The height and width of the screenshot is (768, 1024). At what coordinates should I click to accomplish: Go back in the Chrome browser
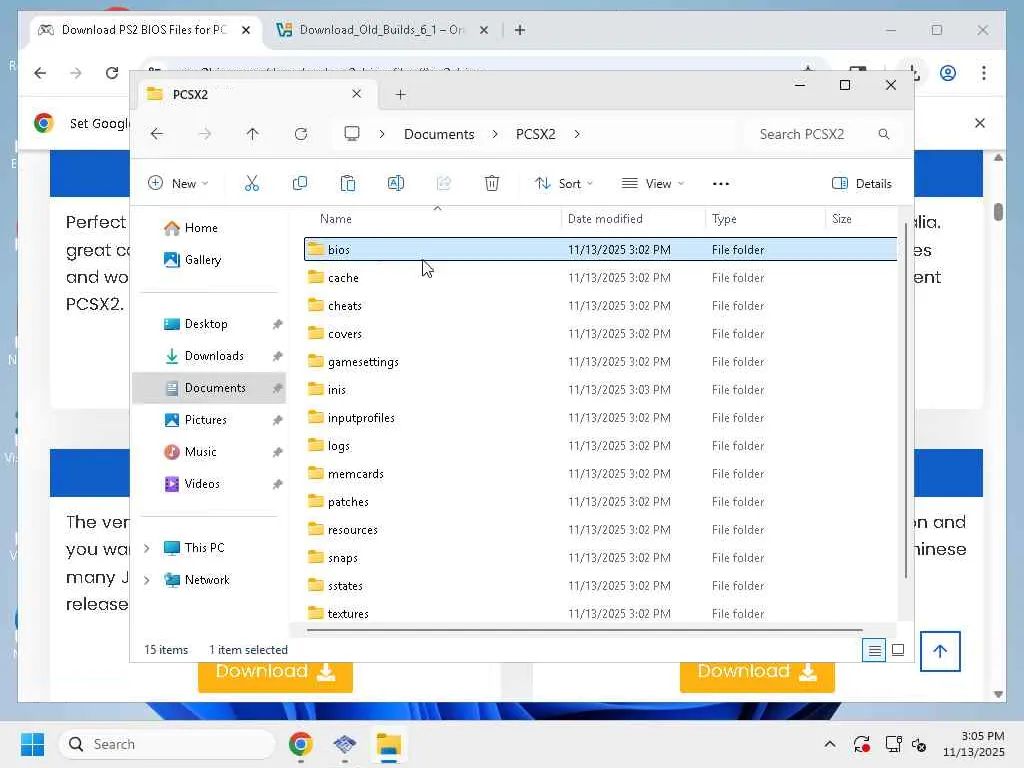click(x=40, y=72)
